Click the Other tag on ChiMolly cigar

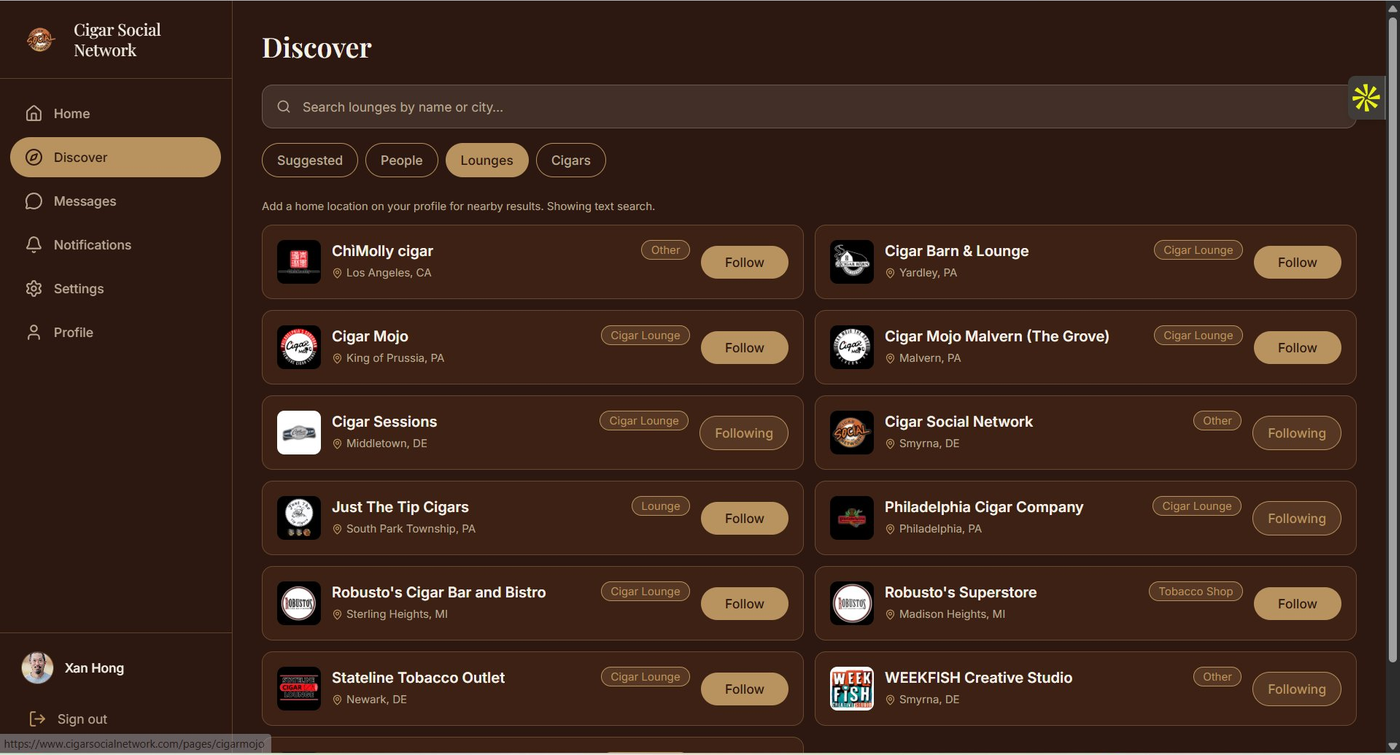[665, 250]
